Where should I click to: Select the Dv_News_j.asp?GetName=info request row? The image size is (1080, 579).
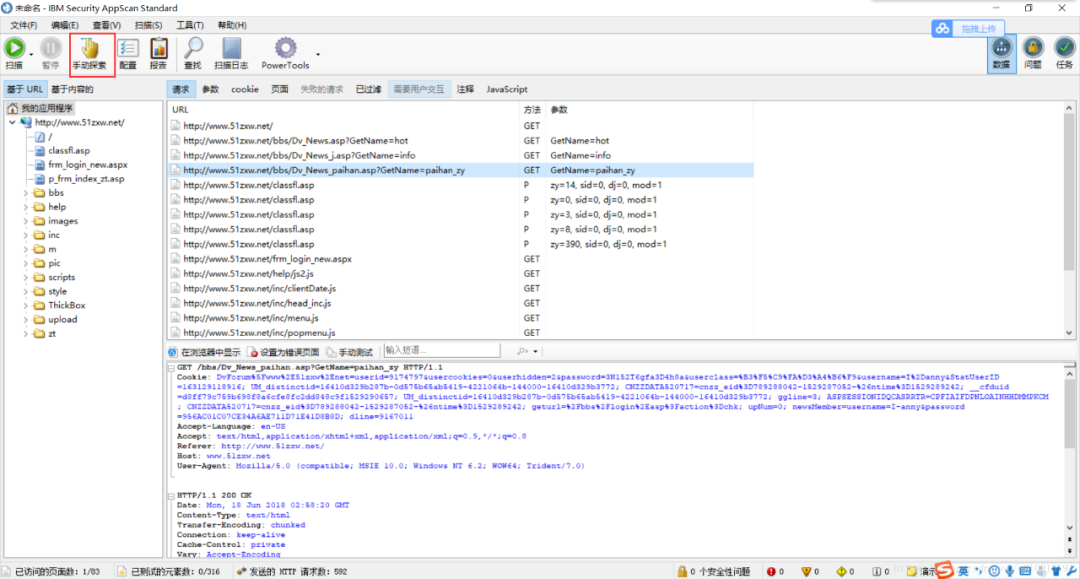coord(461,156)
